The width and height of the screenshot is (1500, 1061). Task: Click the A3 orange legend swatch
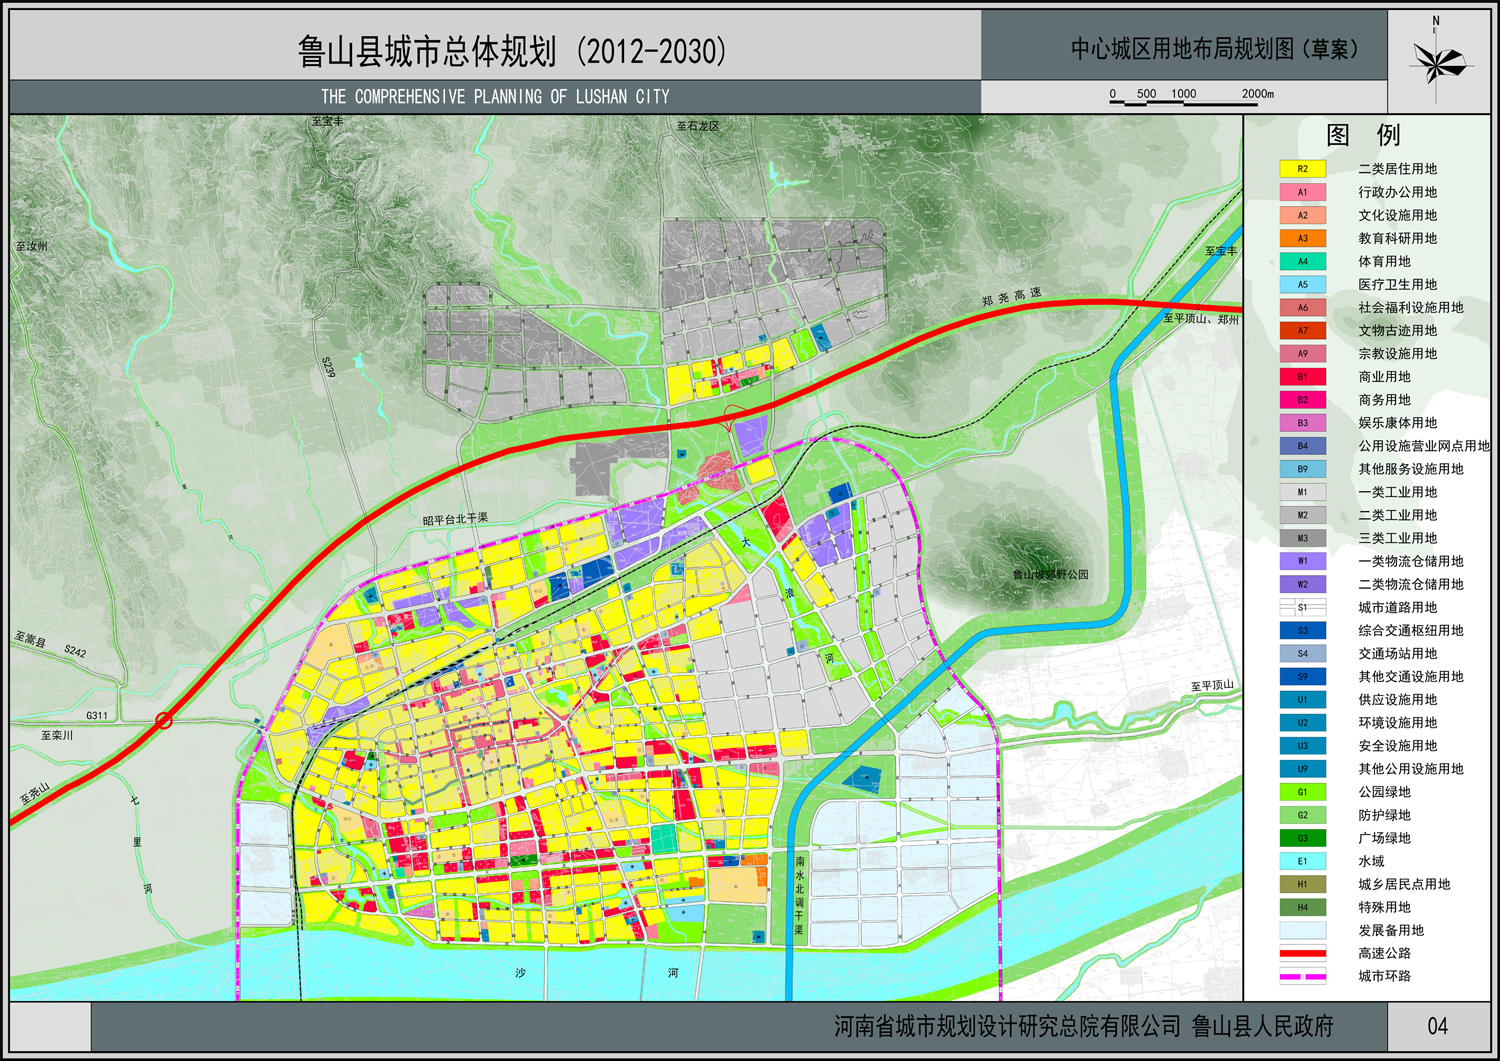coord(1302,238)
